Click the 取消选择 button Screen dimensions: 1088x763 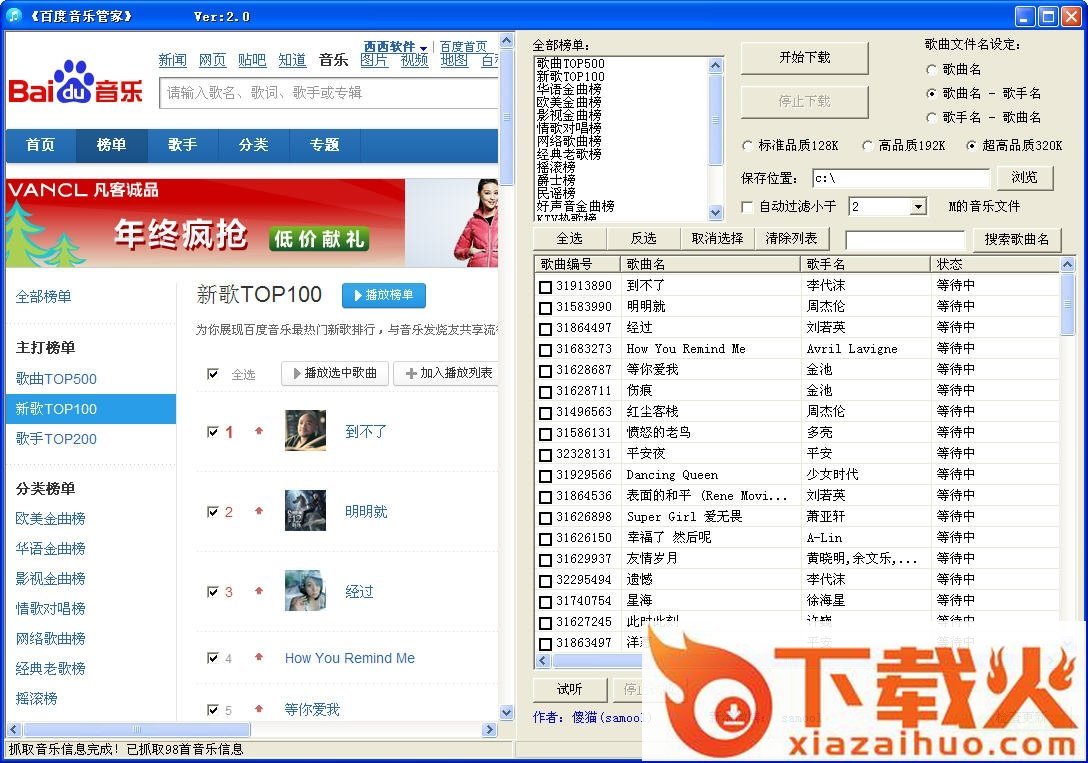tap(717, 239)
